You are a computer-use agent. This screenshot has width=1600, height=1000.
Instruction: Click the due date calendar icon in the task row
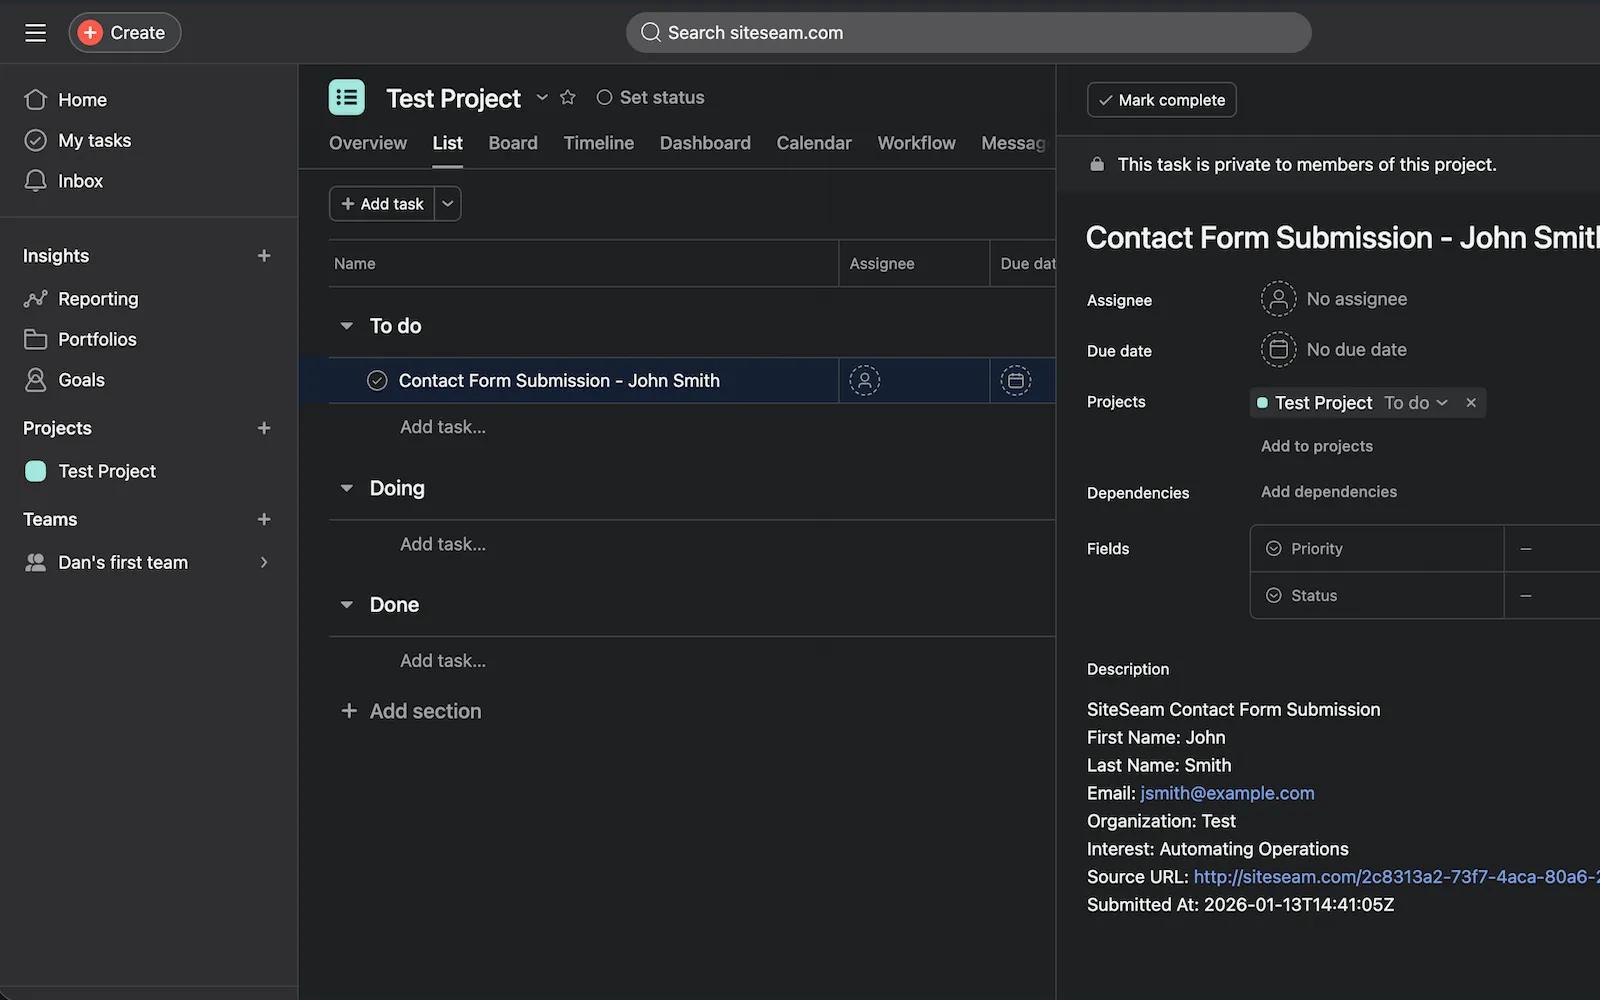point(1015,381)
